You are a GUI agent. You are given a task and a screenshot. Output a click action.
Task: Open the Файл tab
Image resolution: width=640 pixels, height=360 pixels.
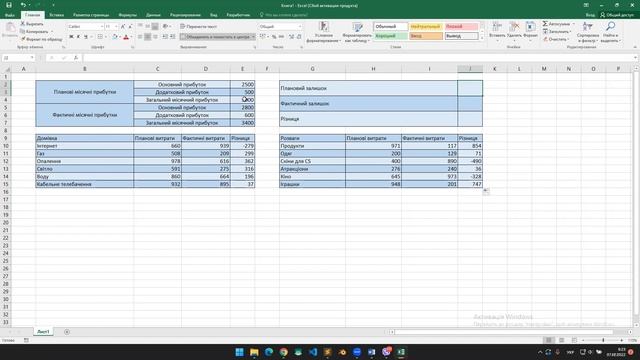pos(10,15)
